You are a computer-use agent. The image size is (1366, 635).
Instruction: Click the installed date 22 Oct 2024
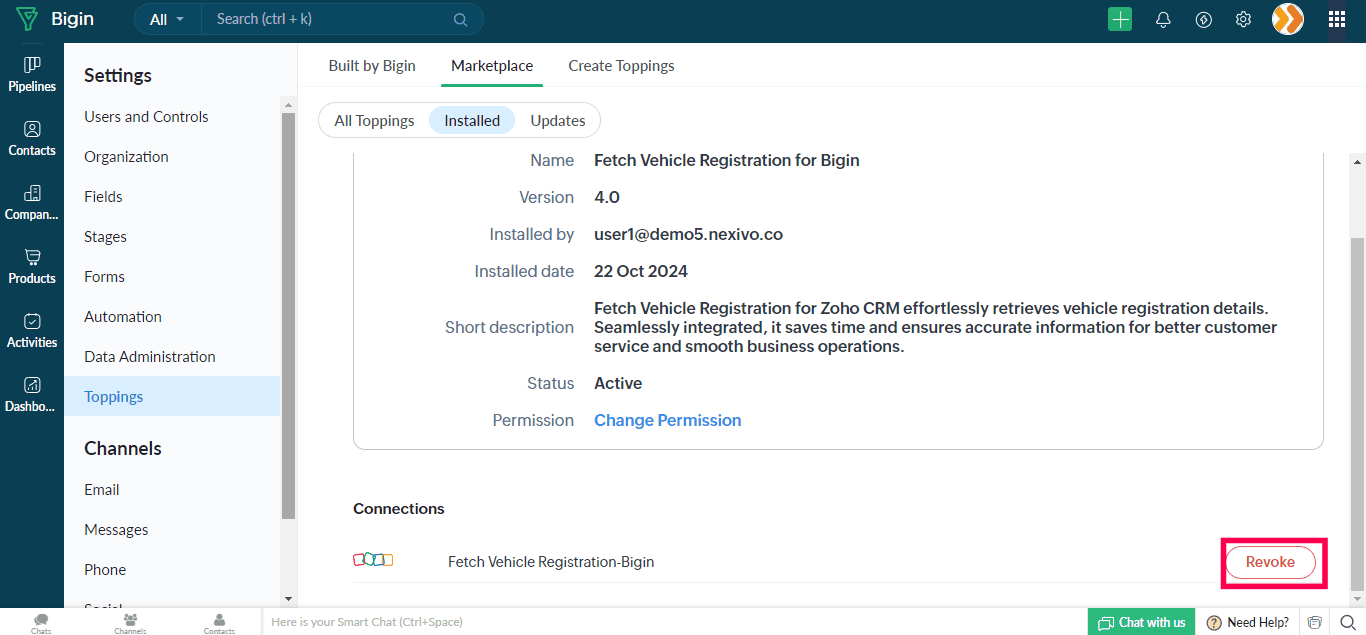[x=641, y=271]
